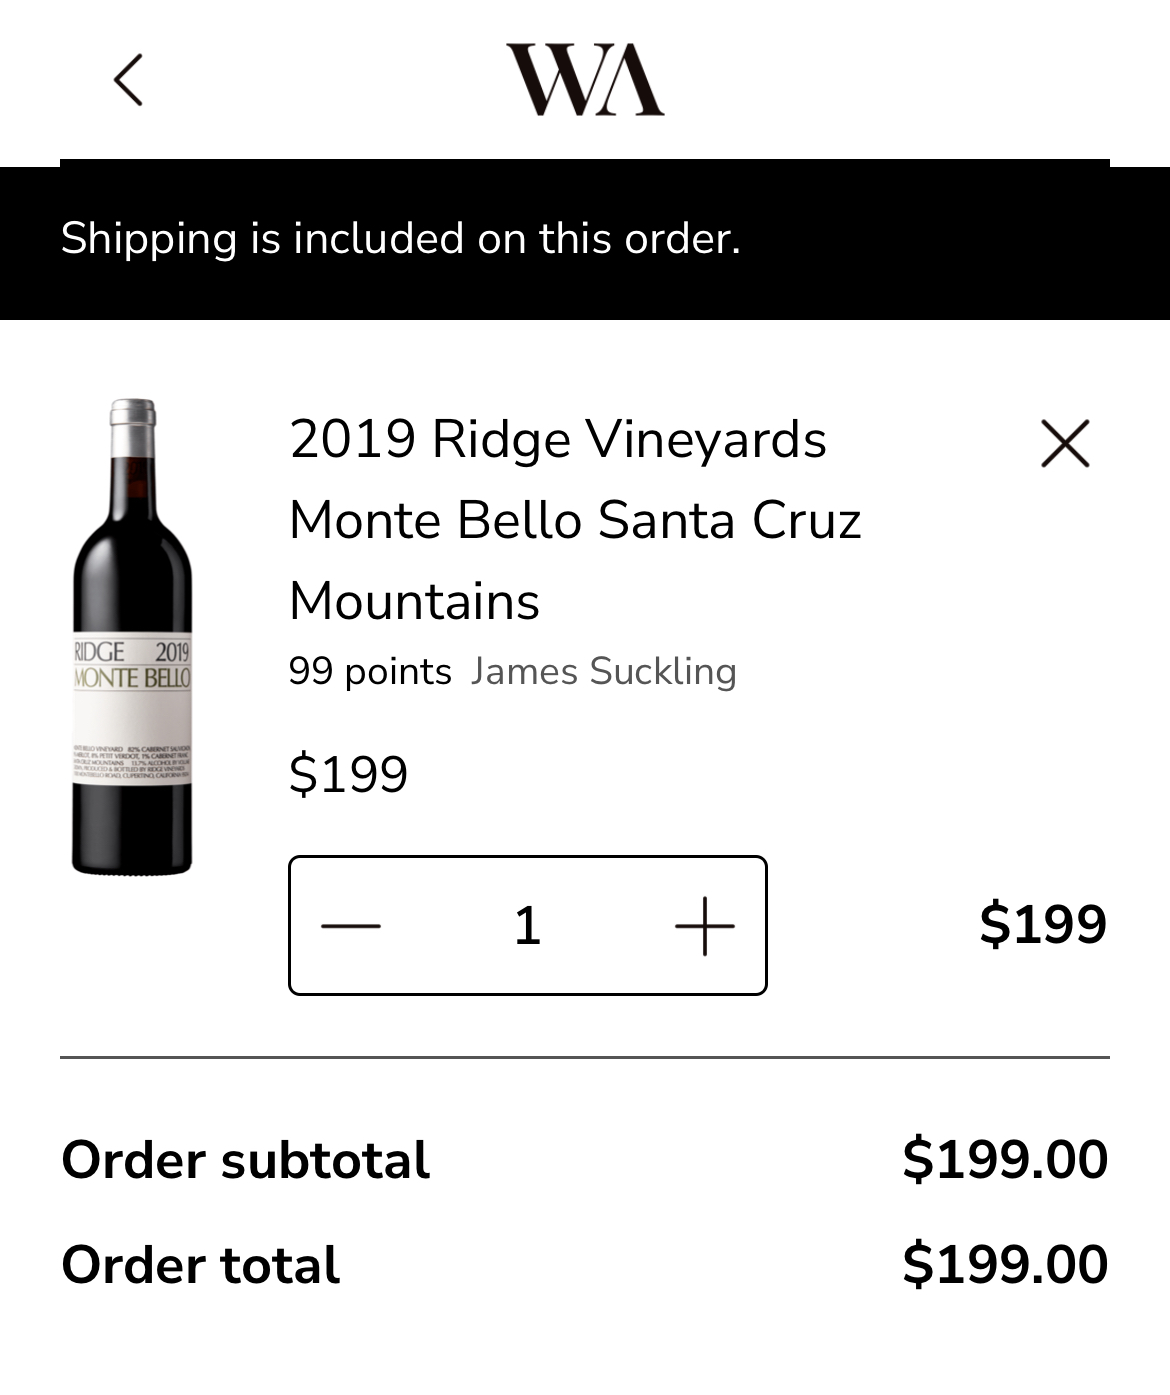Remove the Monte Bello item with X

pos(1064,443)
